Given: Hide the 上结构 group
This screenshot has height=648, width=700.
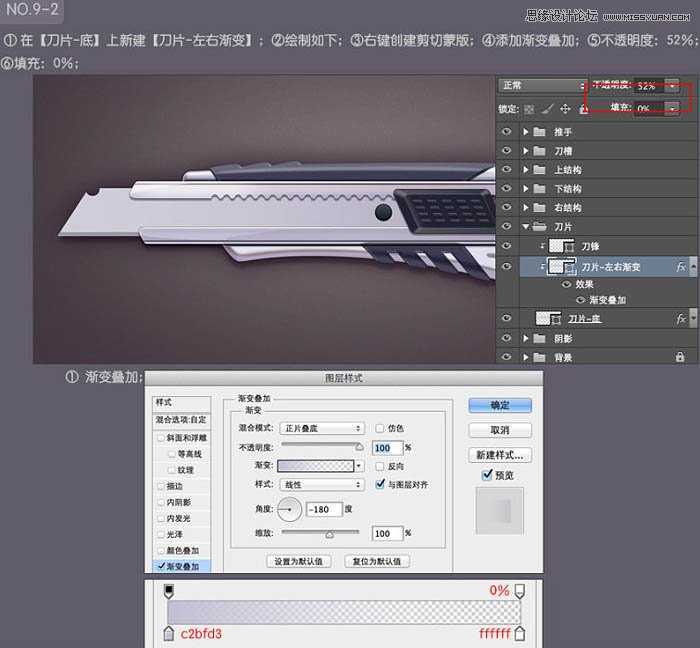Looking at the screenshot, I should point(506,169).
